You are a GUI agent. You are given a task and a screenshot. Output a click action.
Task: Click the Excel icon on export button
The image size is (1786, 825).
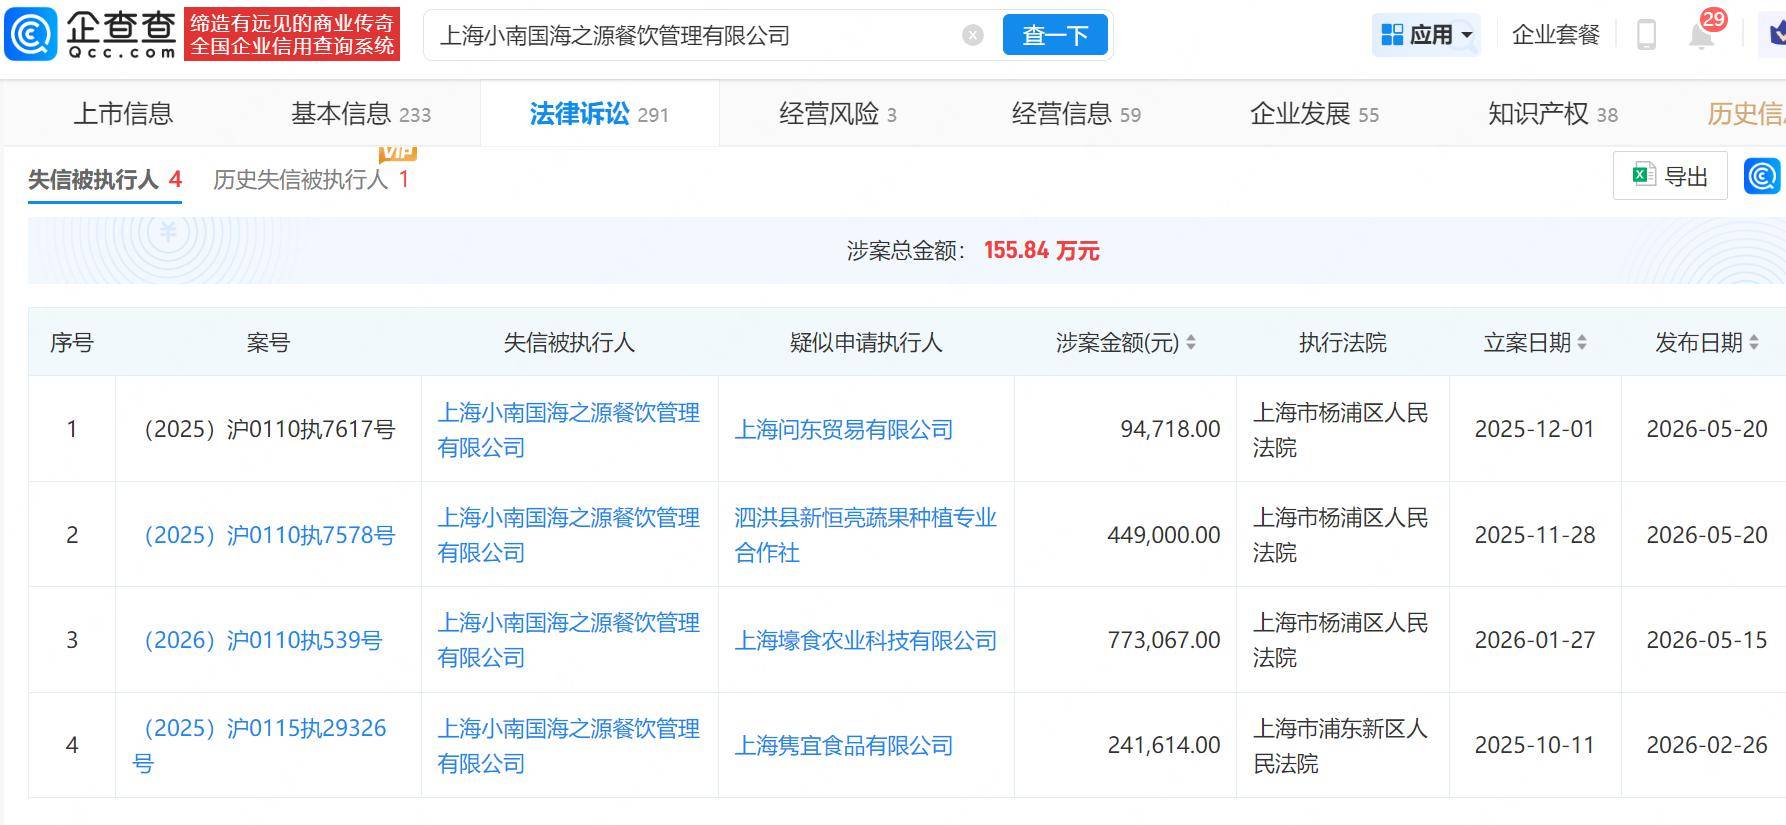pos(1642,176)
